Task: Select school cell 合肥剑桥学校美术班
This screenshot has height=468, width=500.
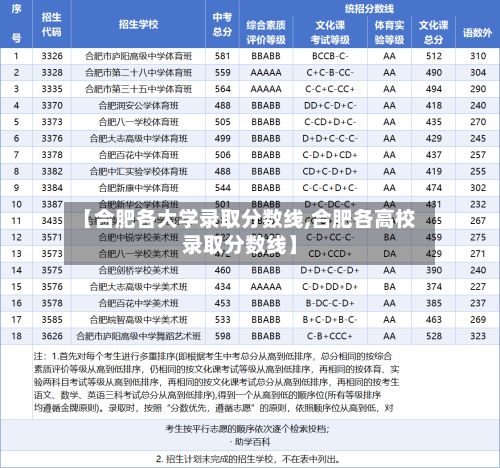Action: [x=138, y=270]
